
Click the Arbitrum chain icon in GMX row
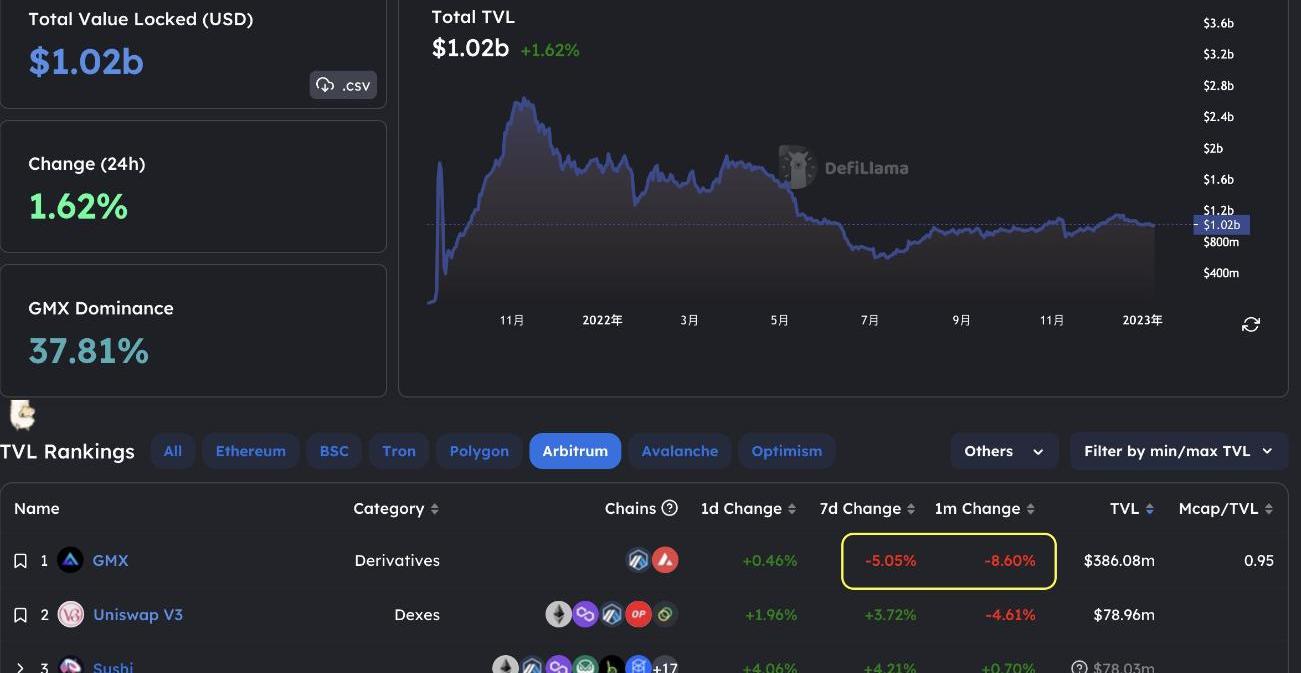point(639,560)
